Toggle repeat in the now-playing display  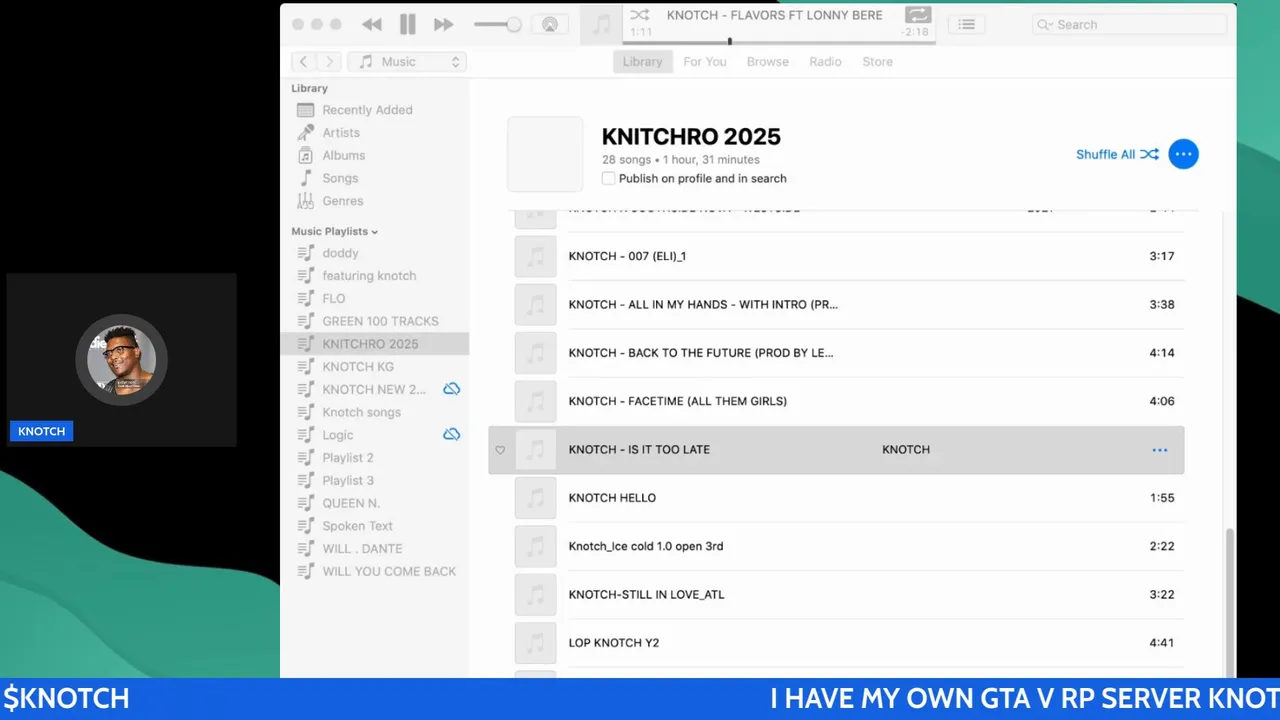917,15
